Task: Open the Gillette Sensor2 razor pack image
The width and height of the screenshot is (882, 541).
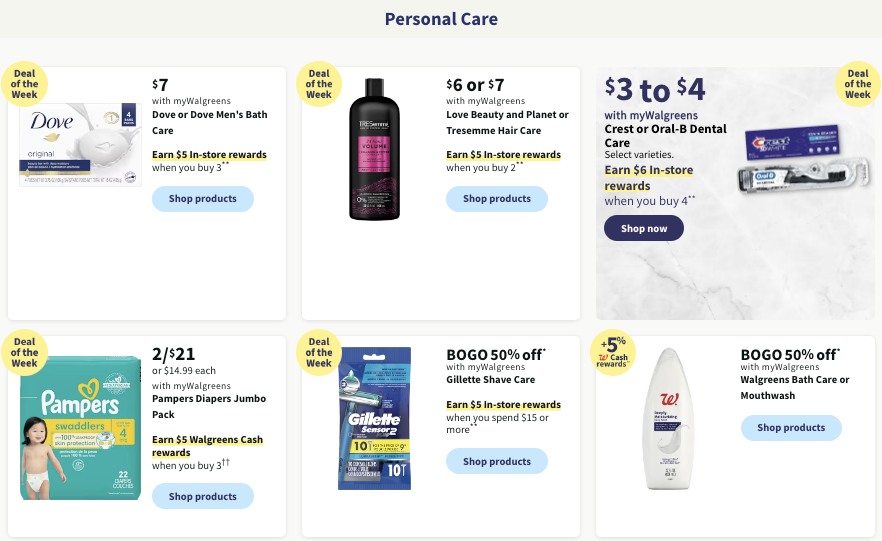Action: pos(375,418)
